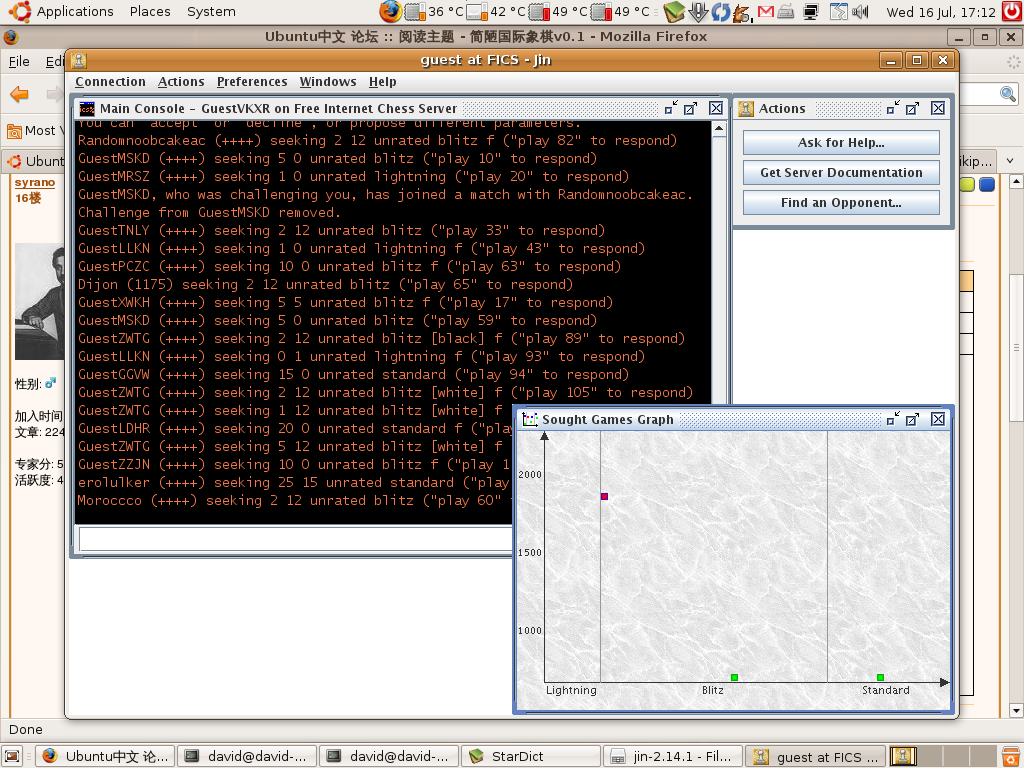The width and height of the screenshot is (1024, 768).
Task: Click the Find an Opponent... button
Action: [x=841, y=202]
